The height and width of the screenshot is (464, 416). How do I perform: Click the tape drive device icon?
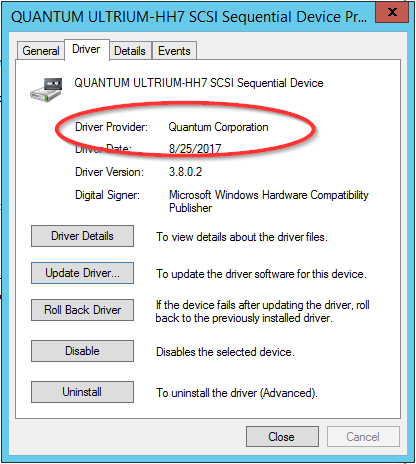[x=46, y=89]
